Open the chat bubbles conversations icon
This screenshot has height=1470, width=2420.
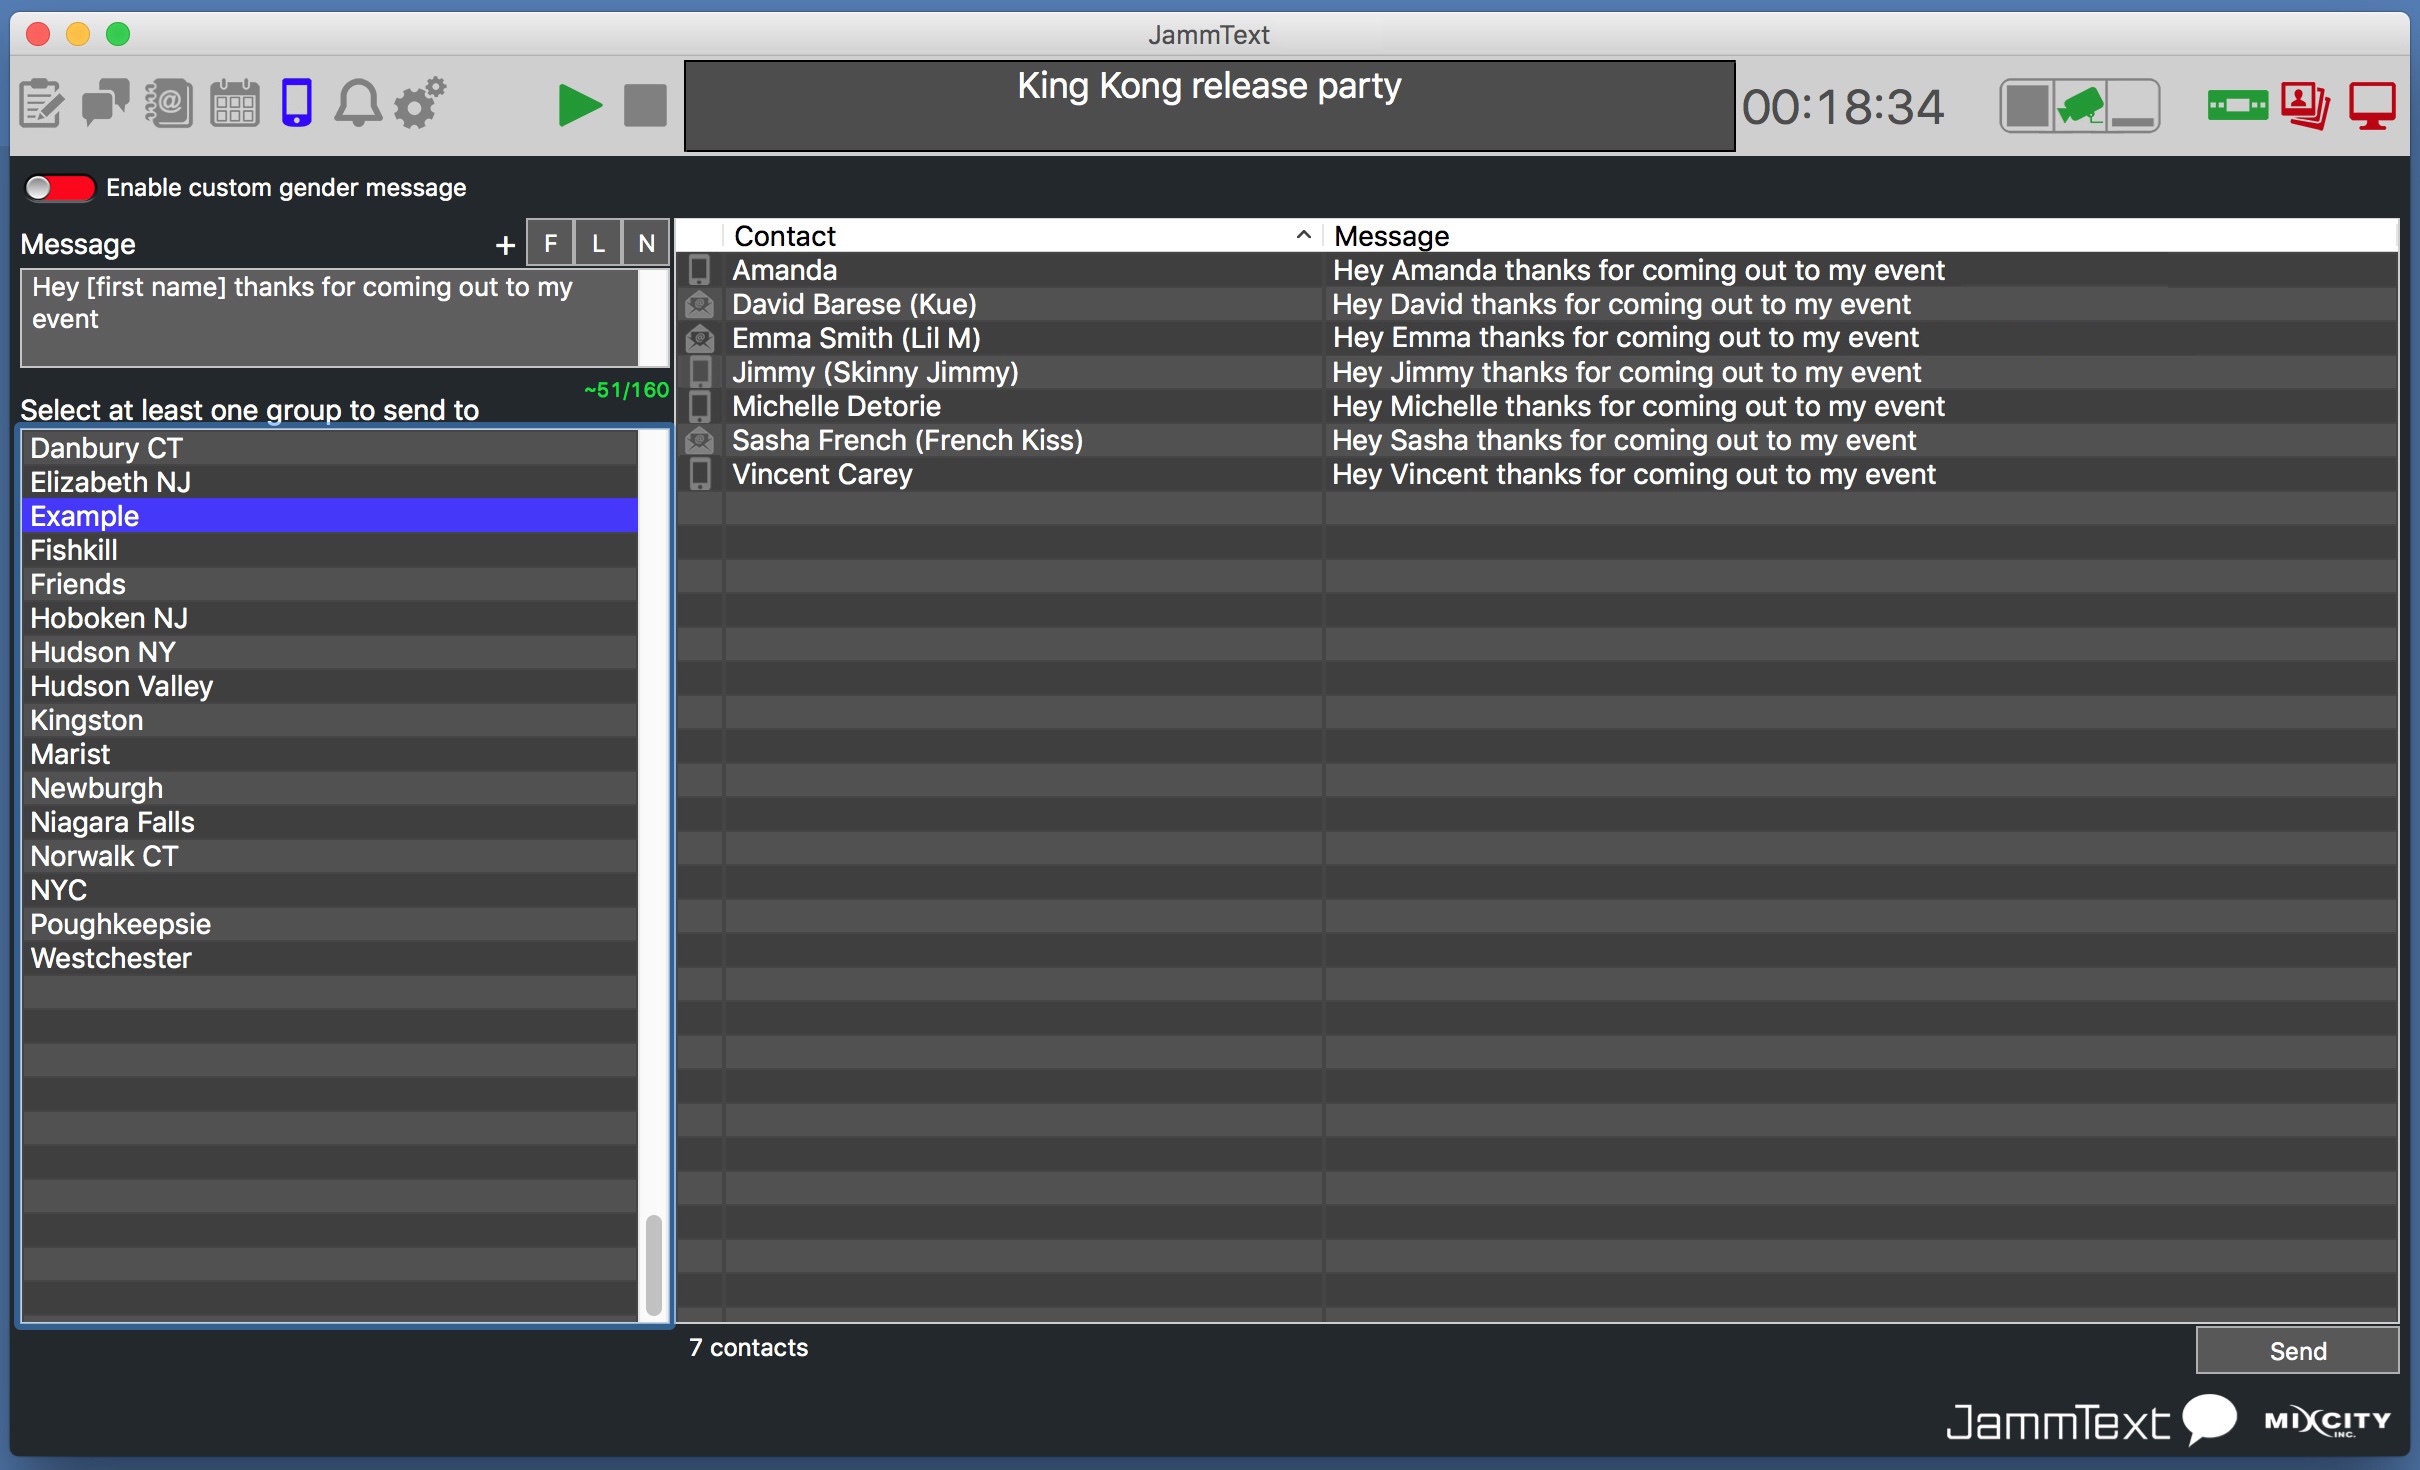[x=106, y=103]
